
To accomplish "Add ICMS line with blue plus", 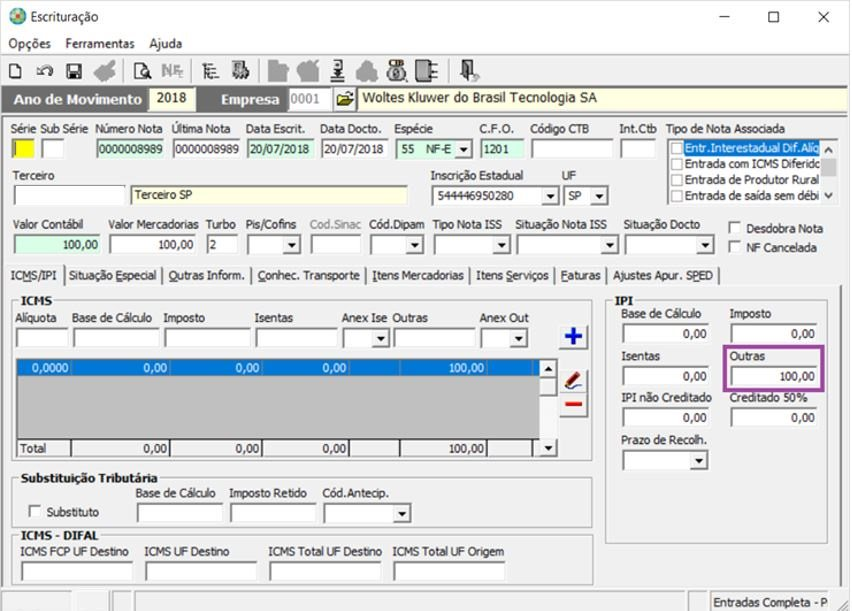I will pos(573,337).
